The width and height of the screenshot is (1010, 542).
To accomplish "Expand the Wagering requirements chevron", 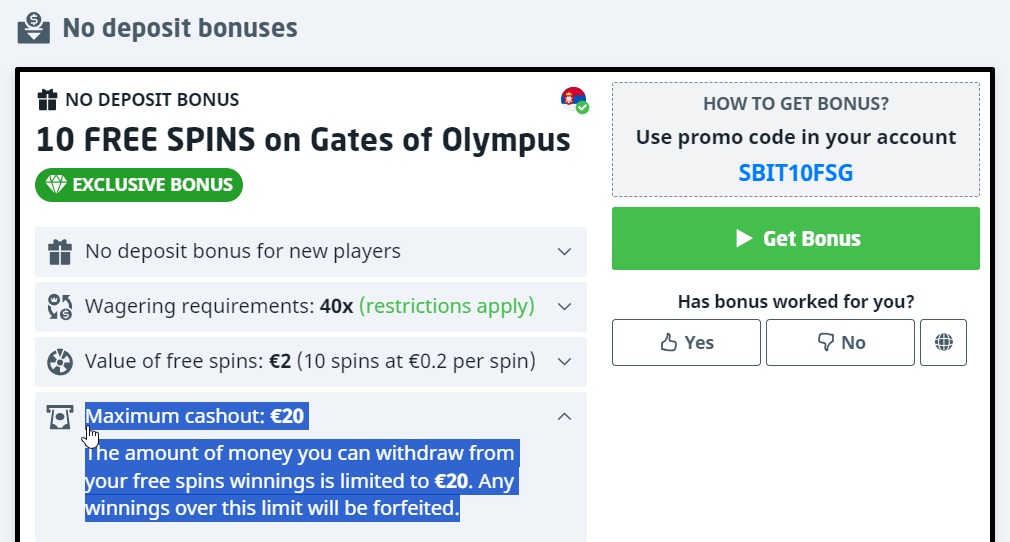I will click(564, 307).
